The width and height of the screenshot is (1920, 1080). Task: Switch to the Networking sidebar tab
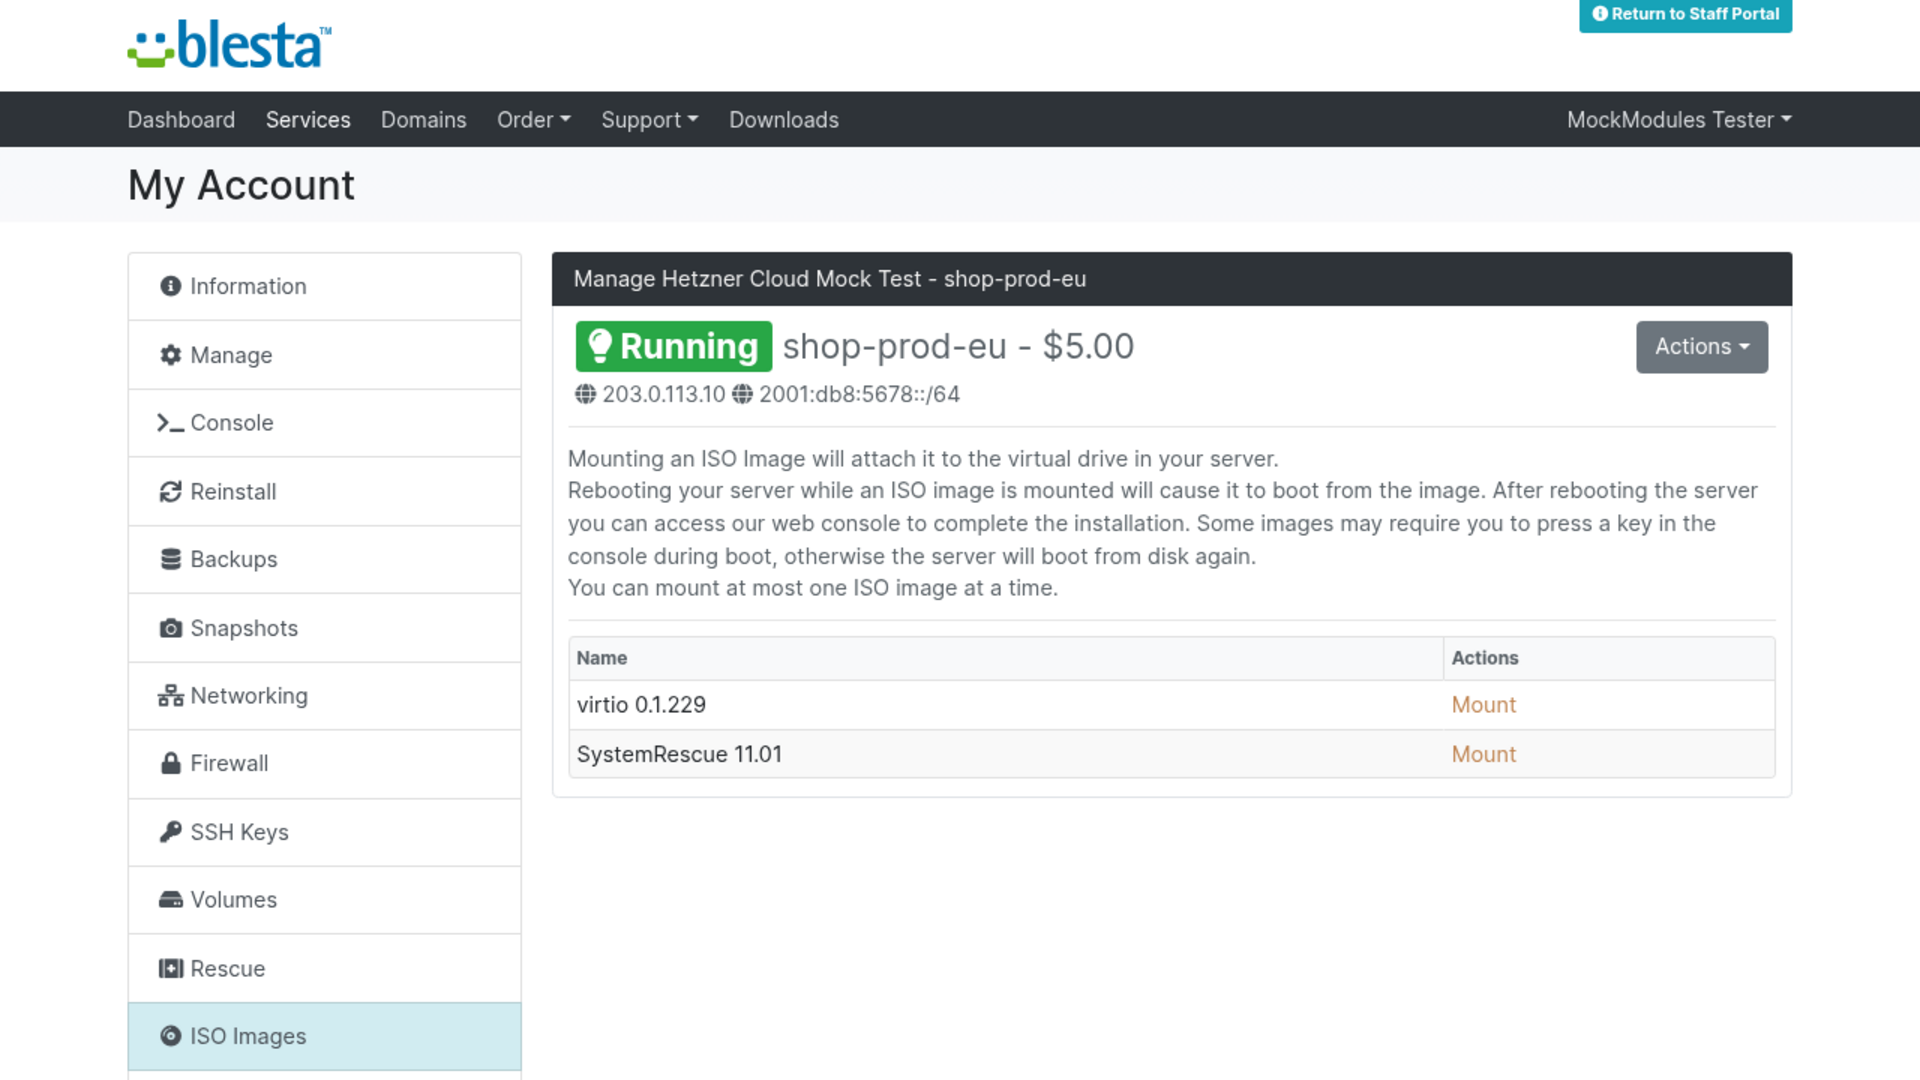[325, 696]
